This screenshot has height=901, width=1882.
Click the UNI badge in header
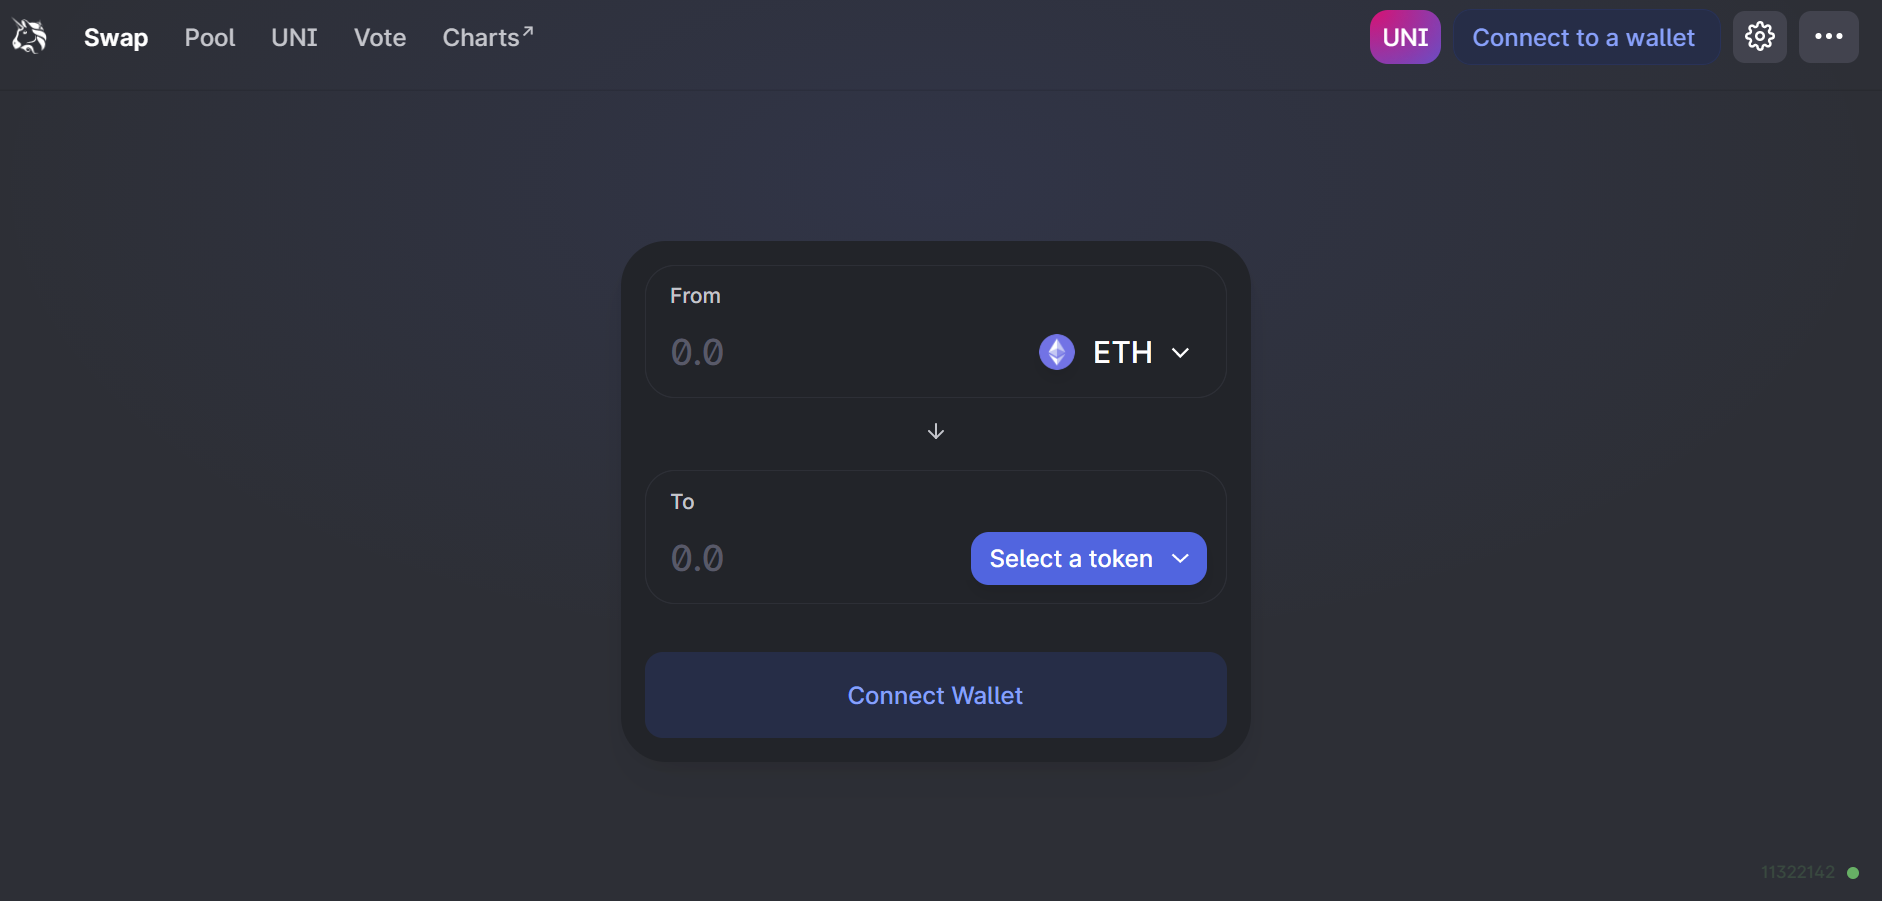1405,37
